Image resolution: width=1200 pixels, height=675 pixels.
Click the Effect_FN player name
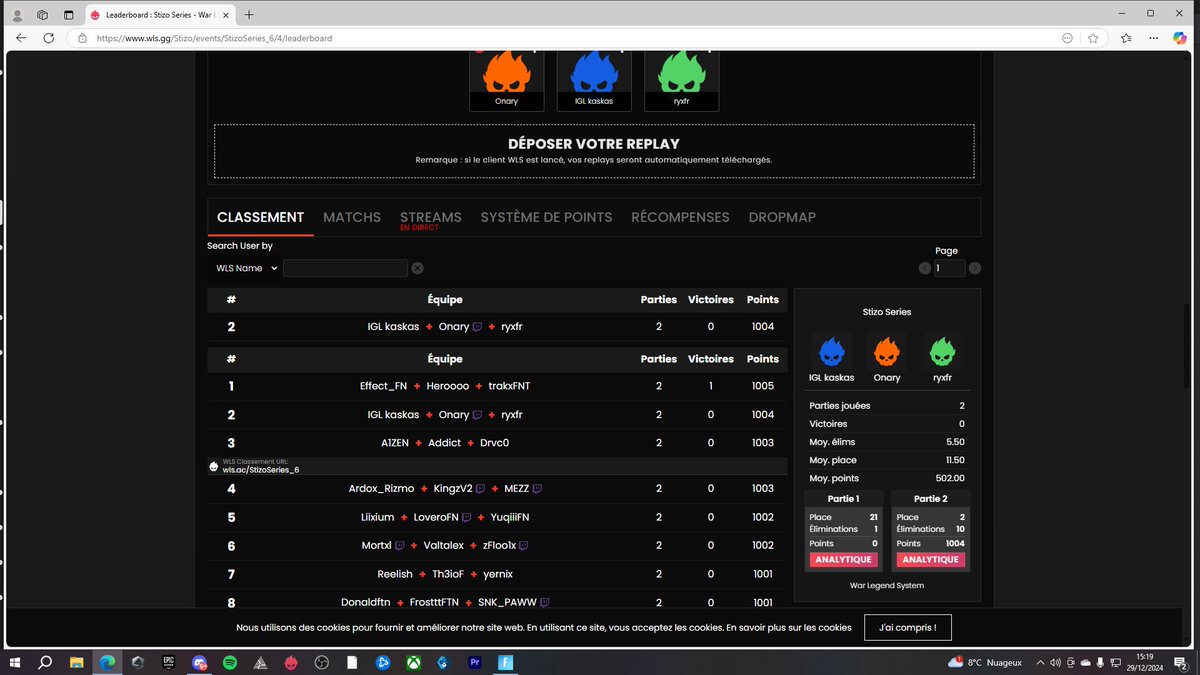coord(384,386)
